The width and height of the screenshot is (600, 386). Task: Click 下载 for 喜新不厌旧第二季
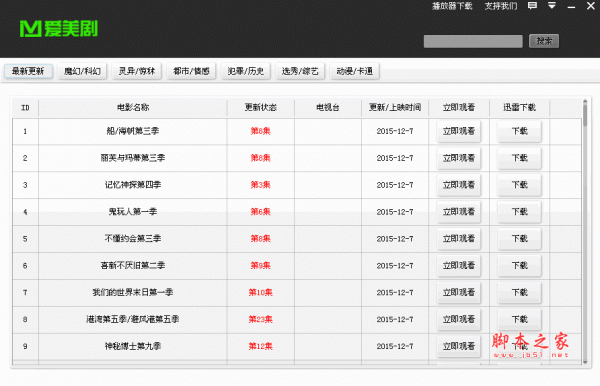(519, 265)
